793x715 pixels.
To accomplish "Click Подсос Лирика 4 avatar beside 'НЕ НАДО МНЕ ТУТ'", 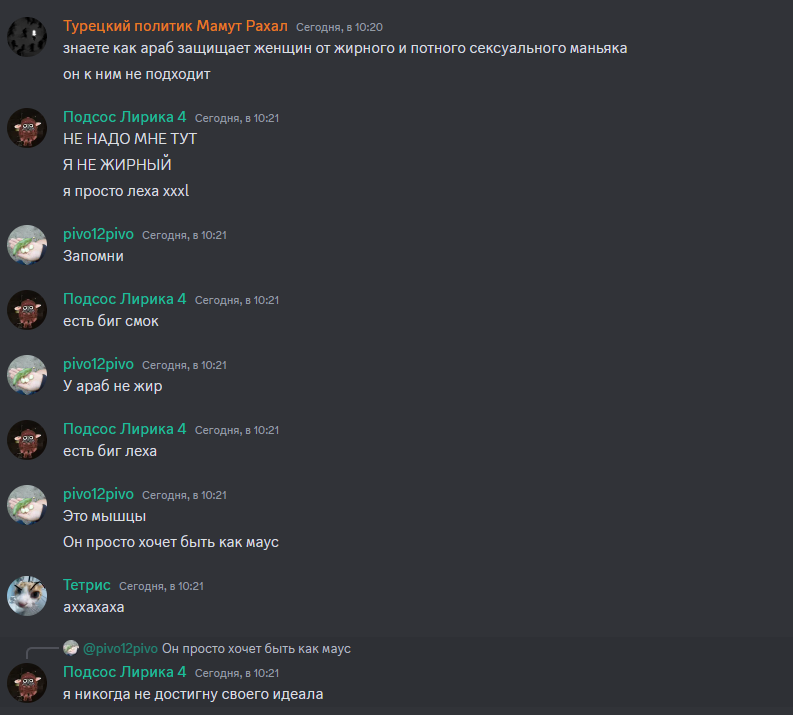I will [27, 127].
